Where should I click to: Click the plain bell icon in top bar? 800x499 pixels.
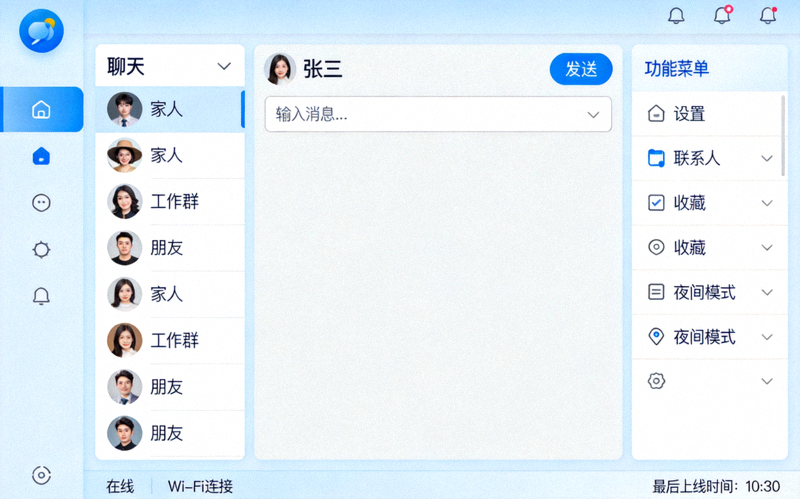[676, 16]
